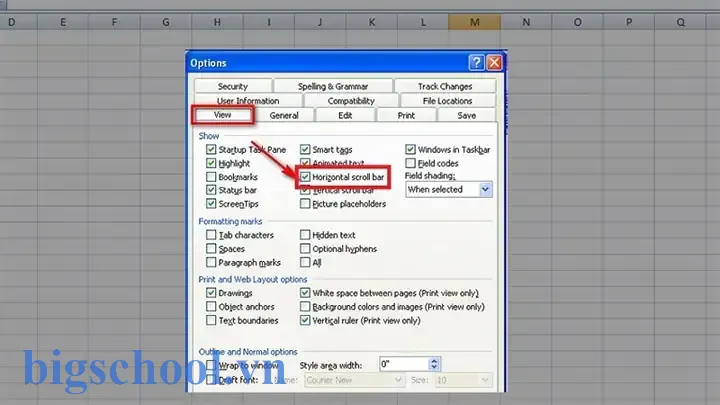Screen dimensions: 720x405
Task: Check the Text boundaries option
Action: [x=211, y=320]
